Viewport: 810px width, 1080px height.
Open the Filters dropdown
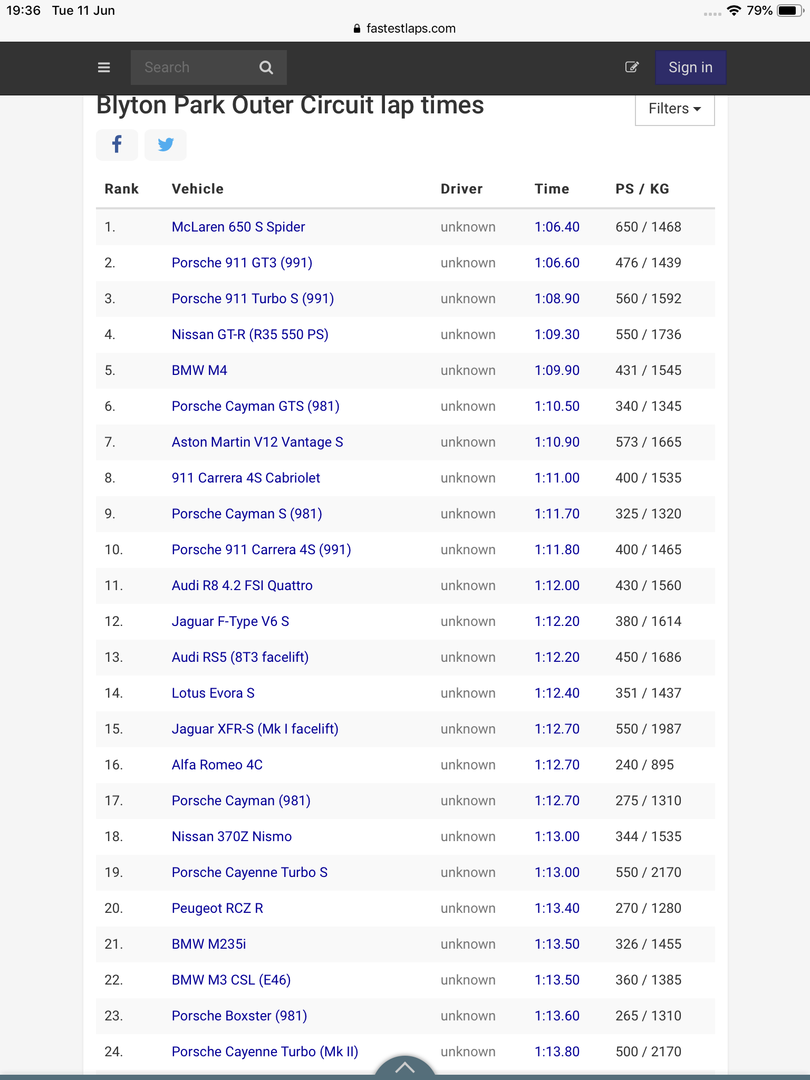(674, 108)
